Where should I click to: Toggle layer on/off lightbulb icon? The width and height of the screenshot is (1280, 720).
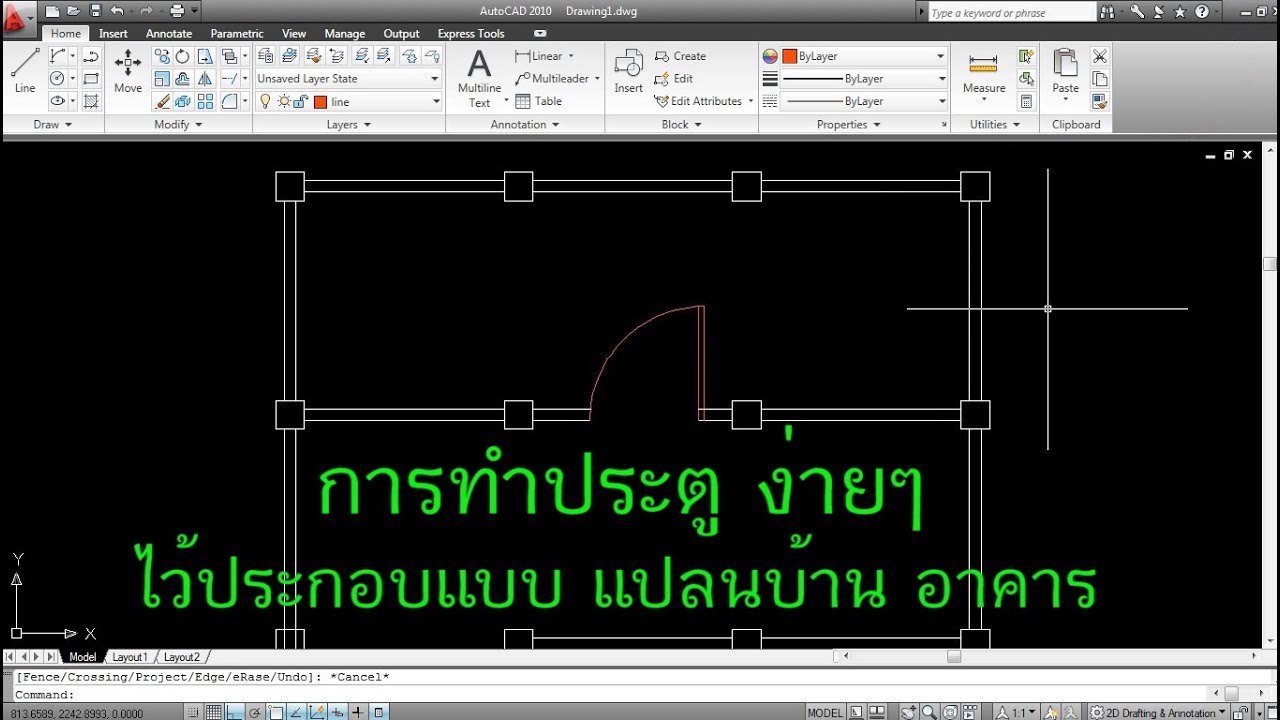point(266,101)
